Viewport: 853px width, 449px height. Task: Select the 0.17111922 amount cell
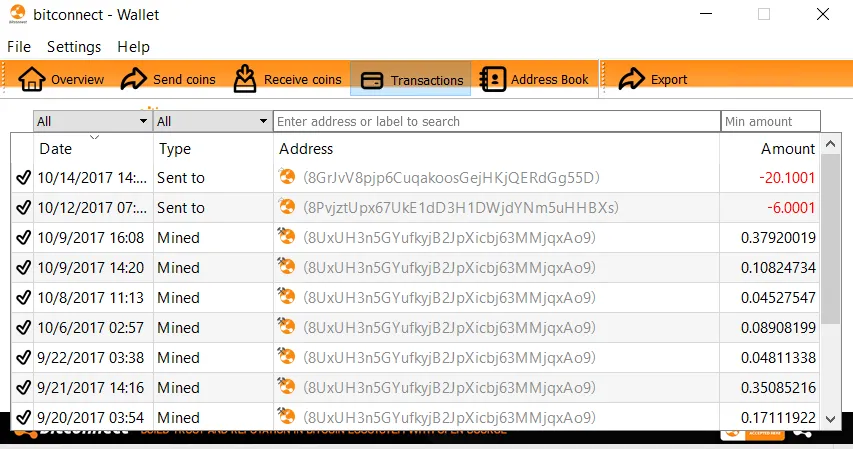pyautogui.click(x=778, y=417)
